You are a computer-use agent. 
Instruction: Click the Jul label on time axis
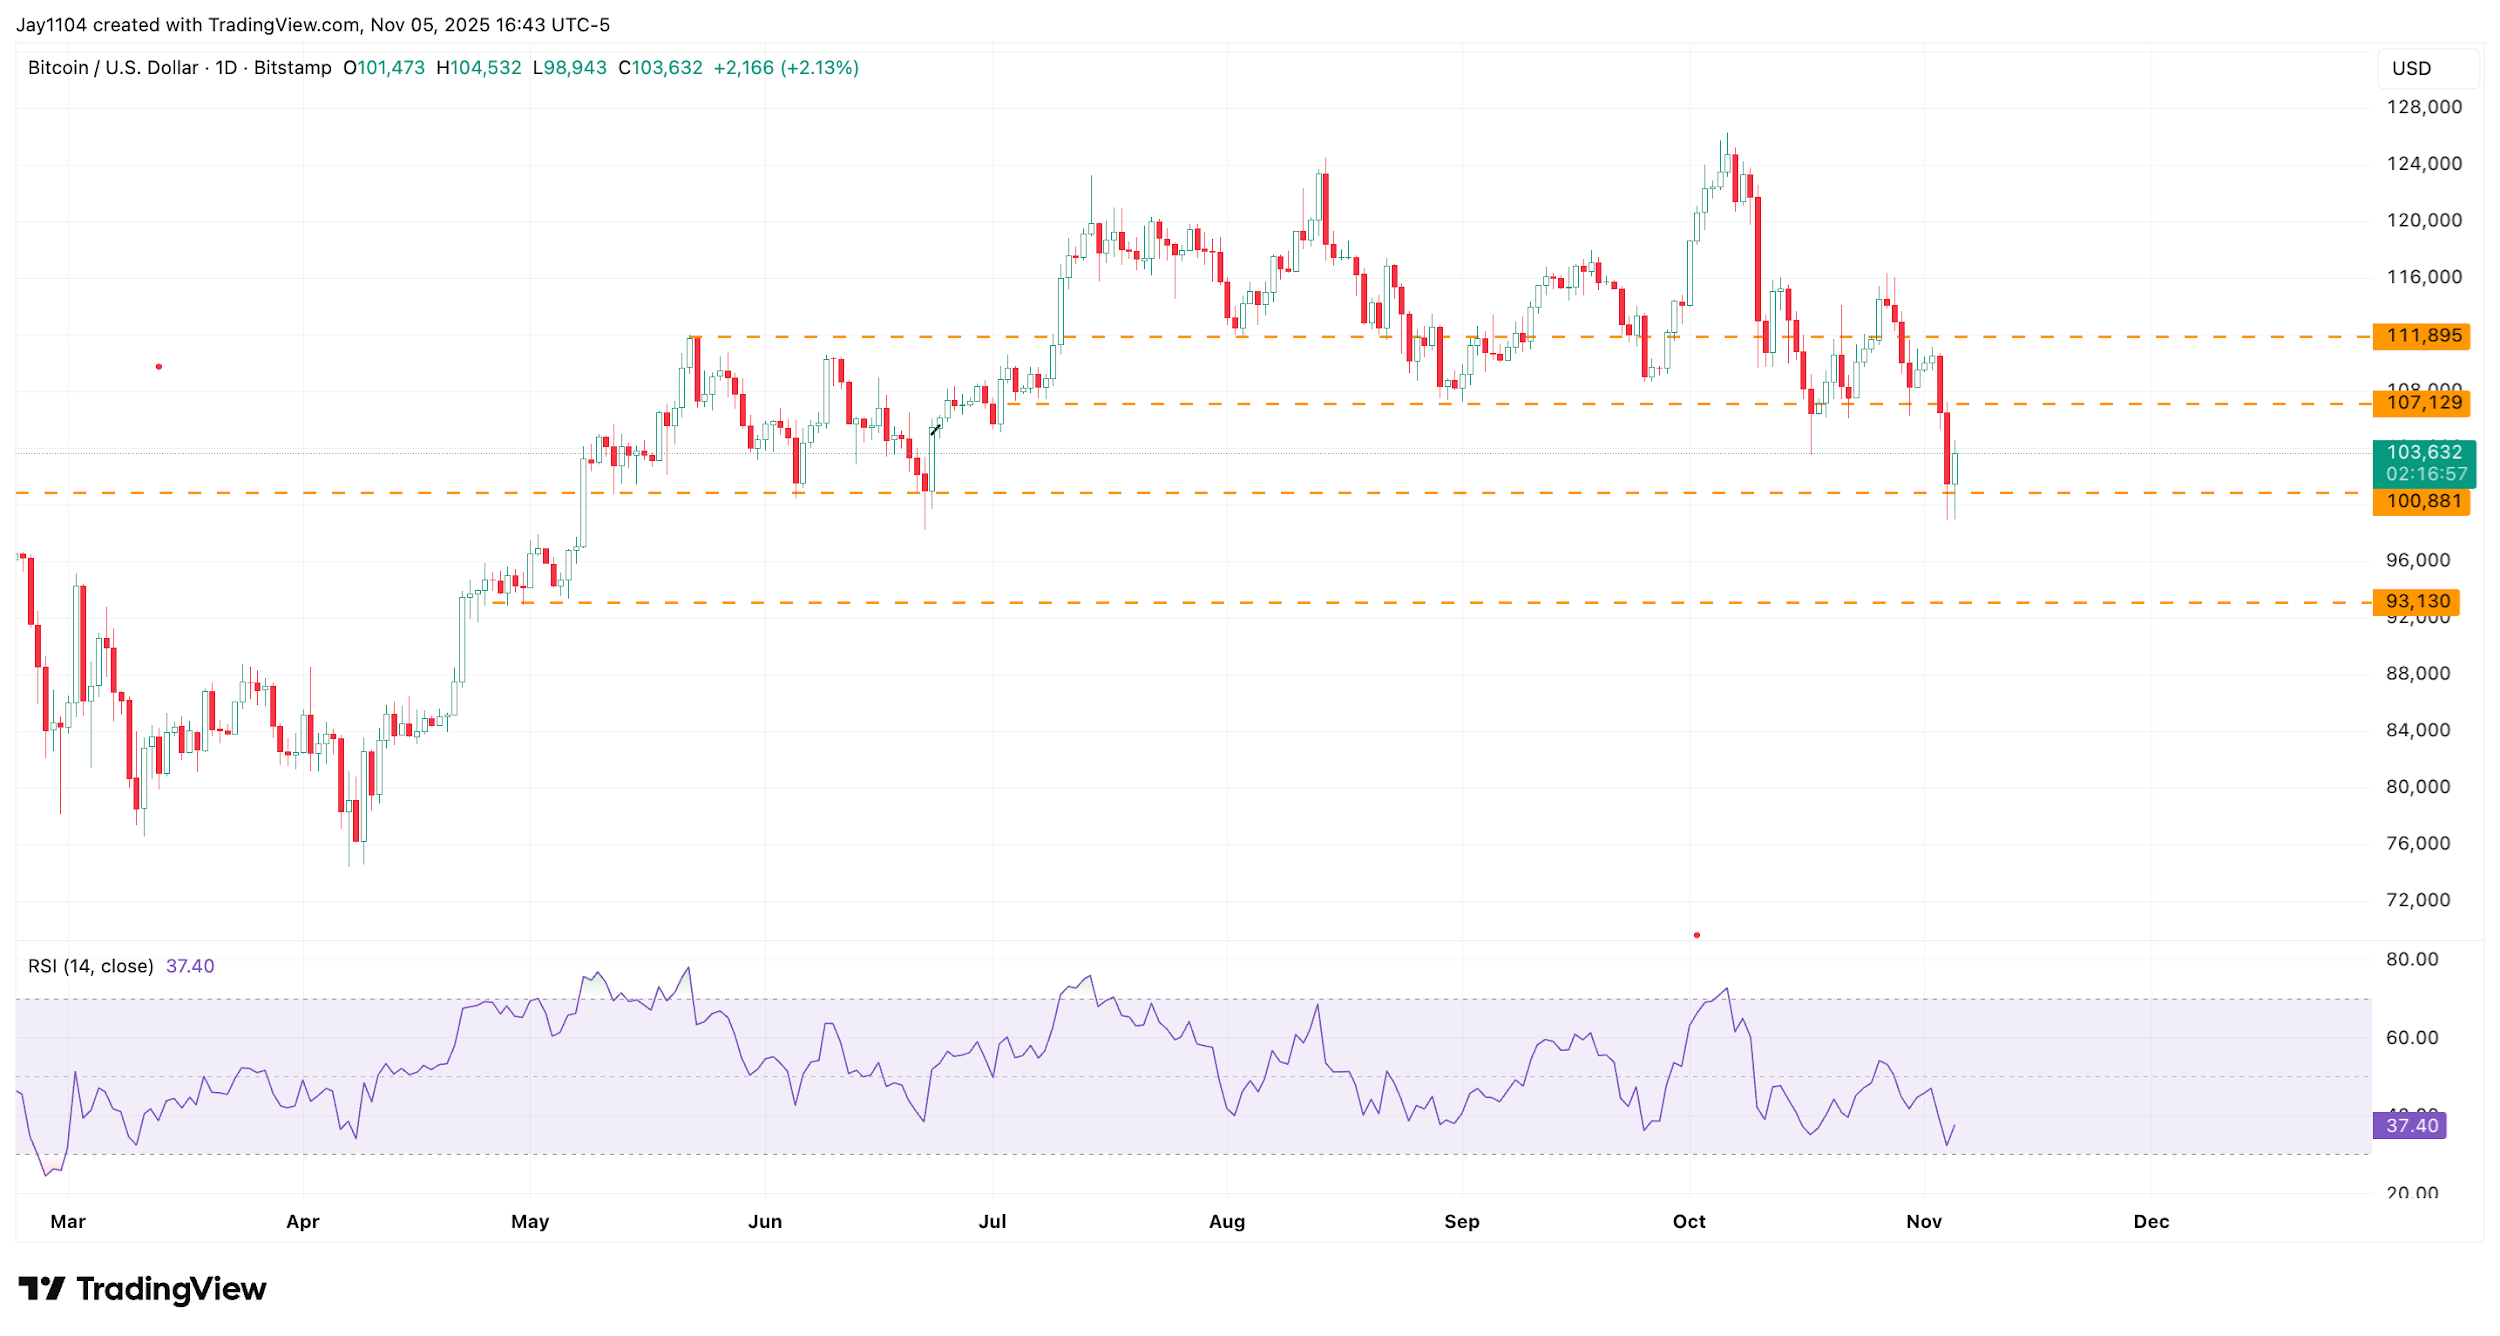(x=992, y=1222)
